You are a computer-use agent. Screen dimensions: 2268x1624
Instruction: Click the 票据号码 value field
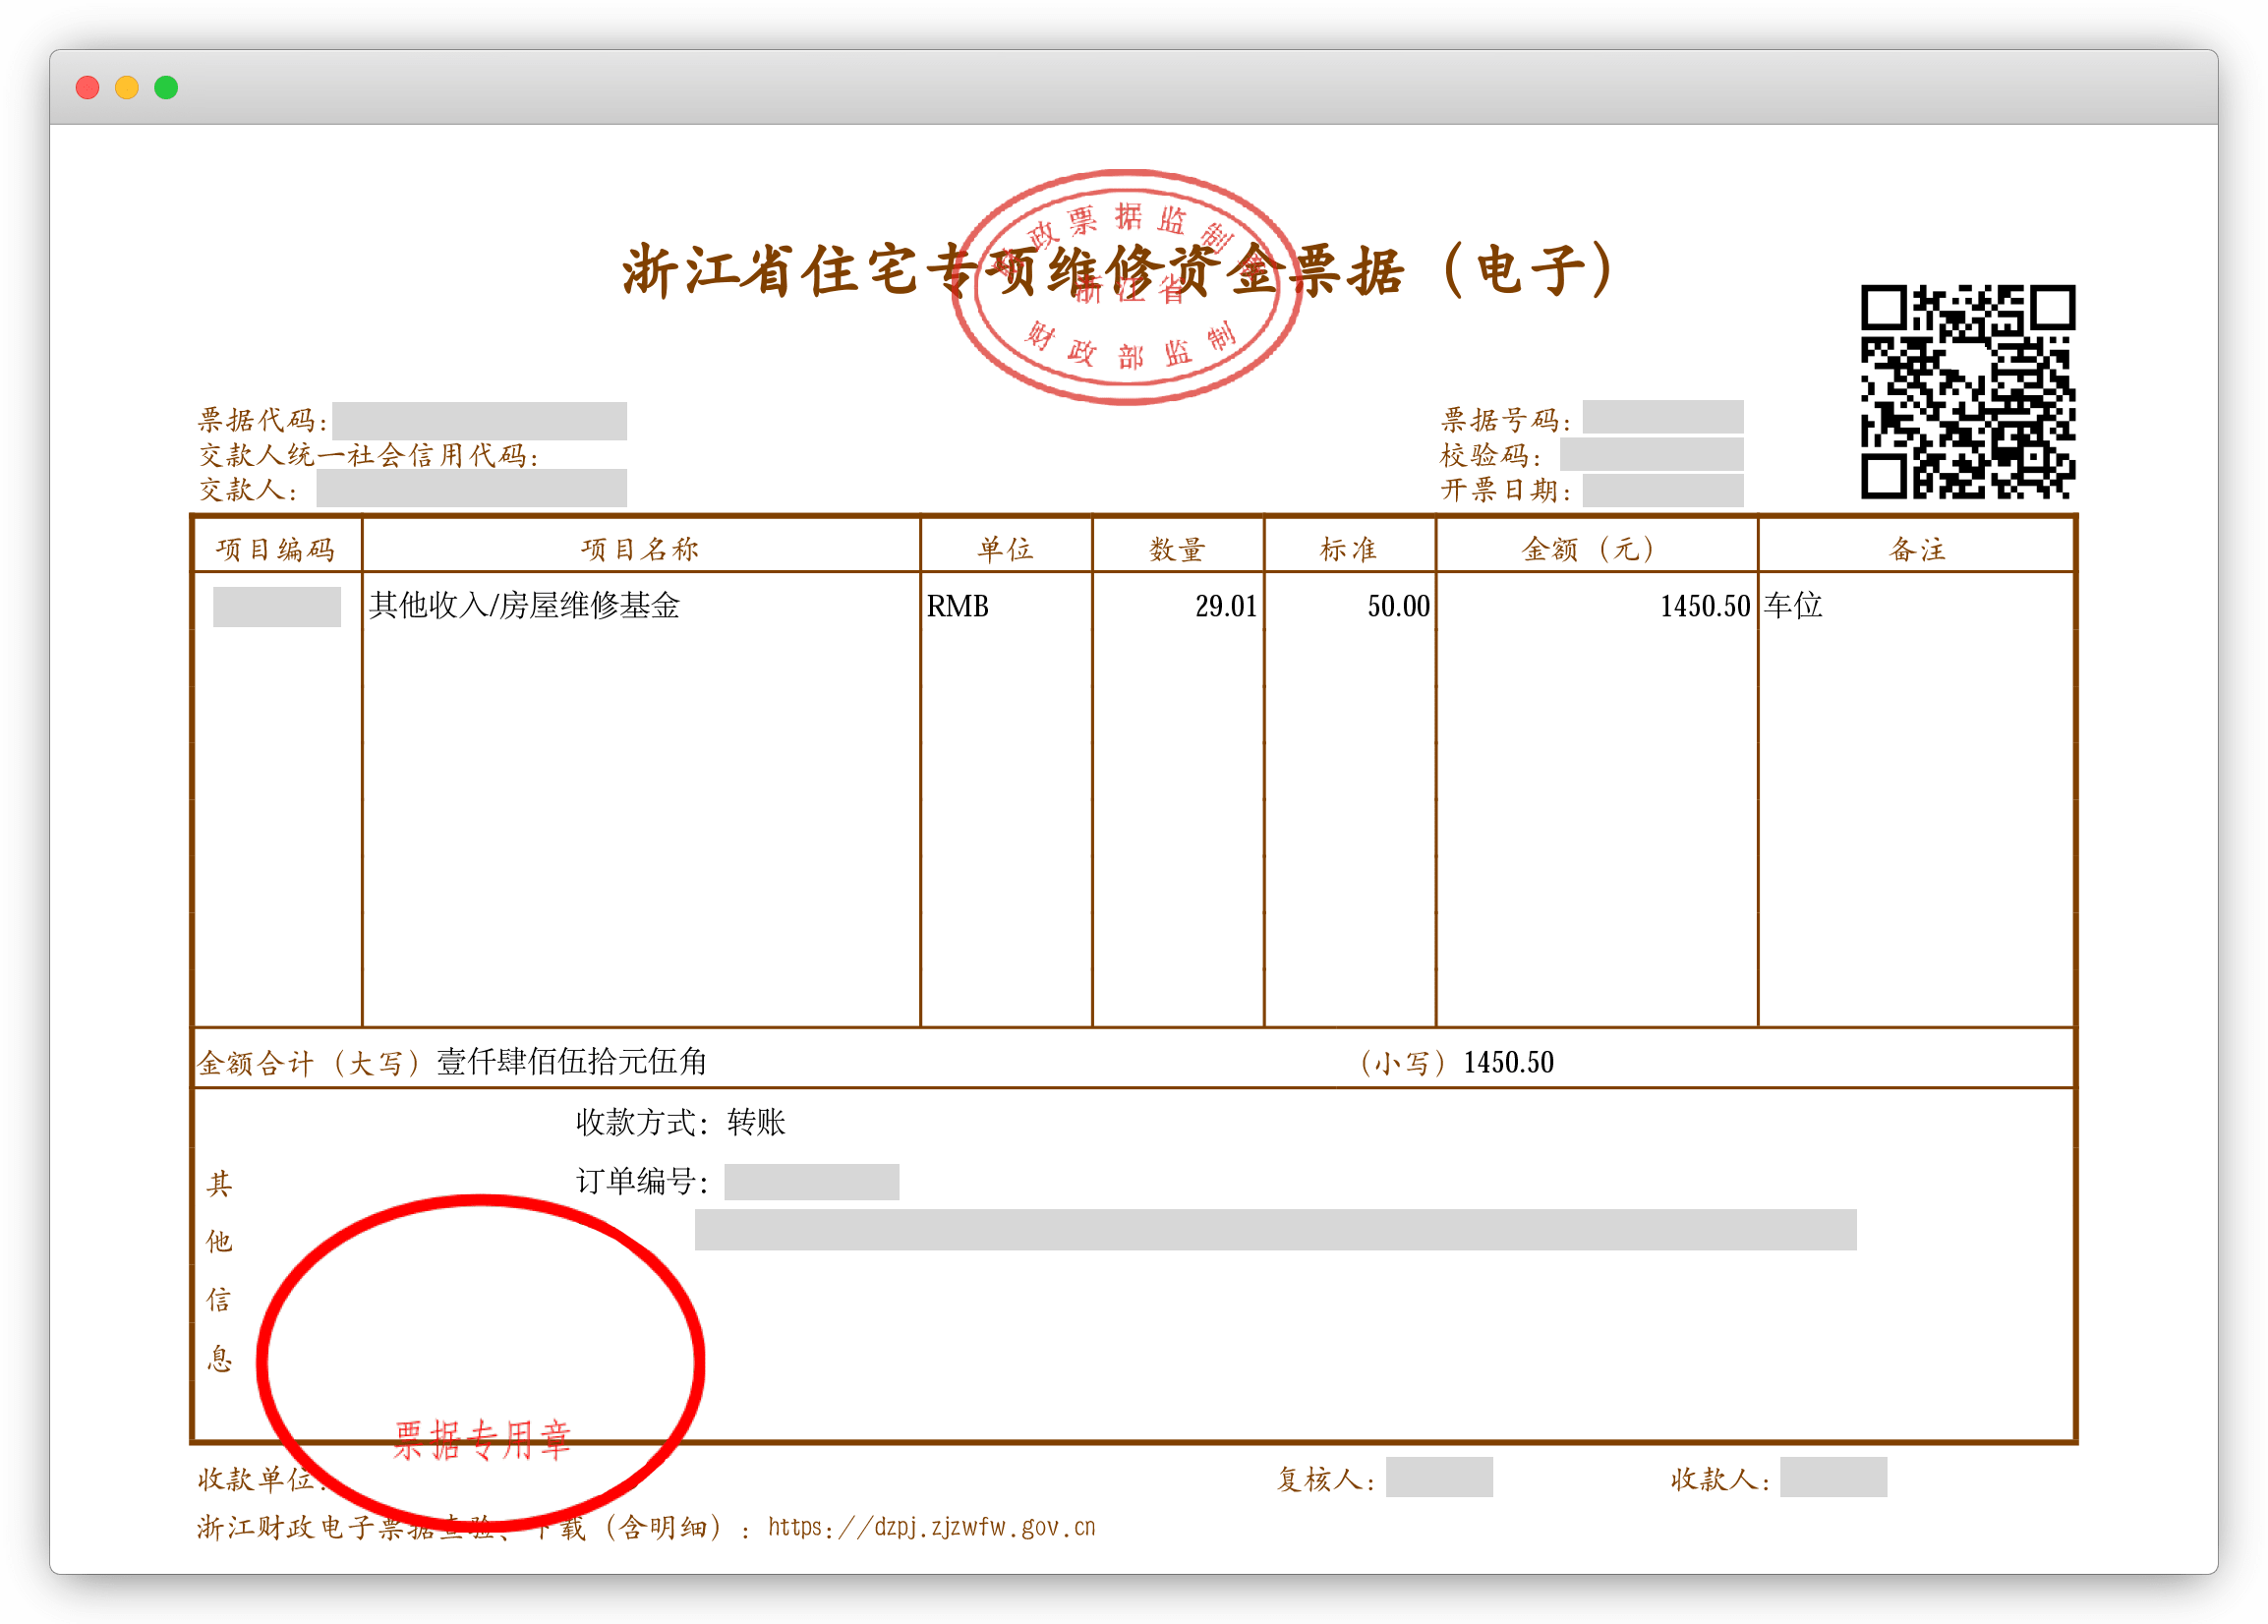(x=1662, y=417)
